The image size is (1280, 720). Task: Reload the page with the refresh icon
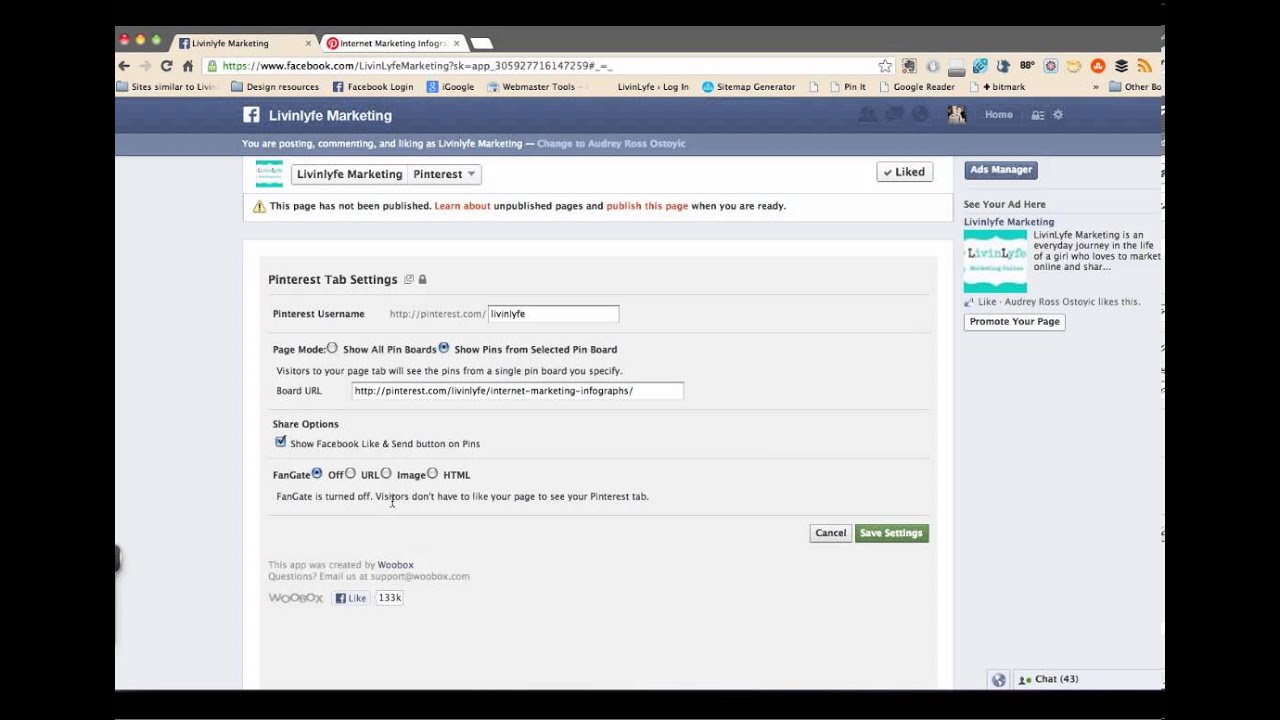[166, 66]
